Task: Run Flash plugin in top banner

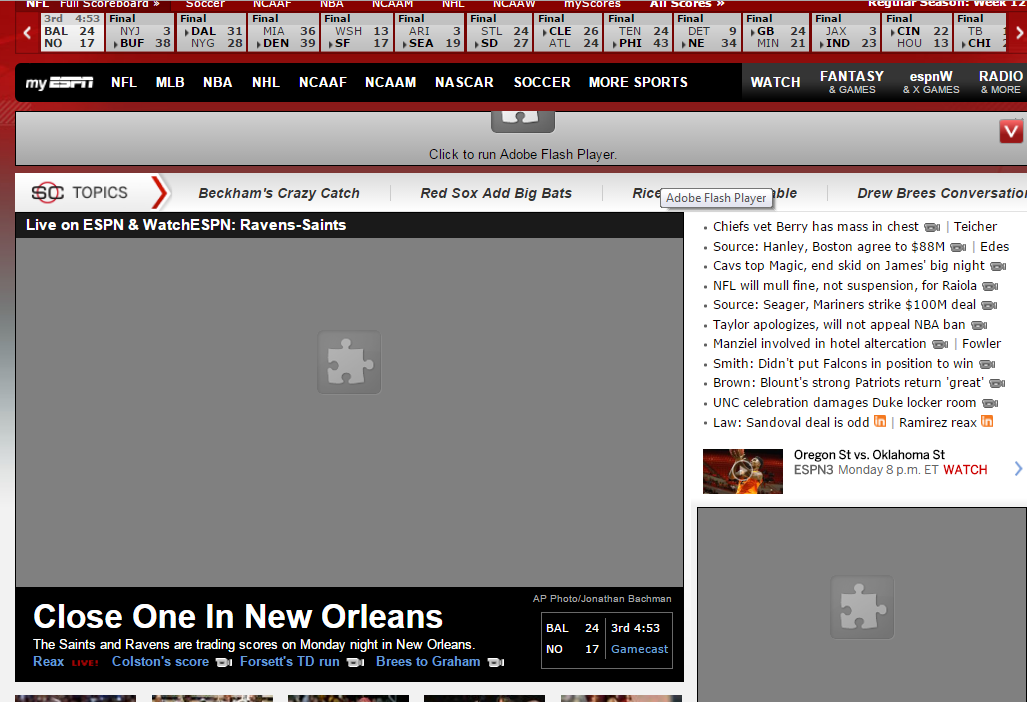Action: [x=522, y=138]
